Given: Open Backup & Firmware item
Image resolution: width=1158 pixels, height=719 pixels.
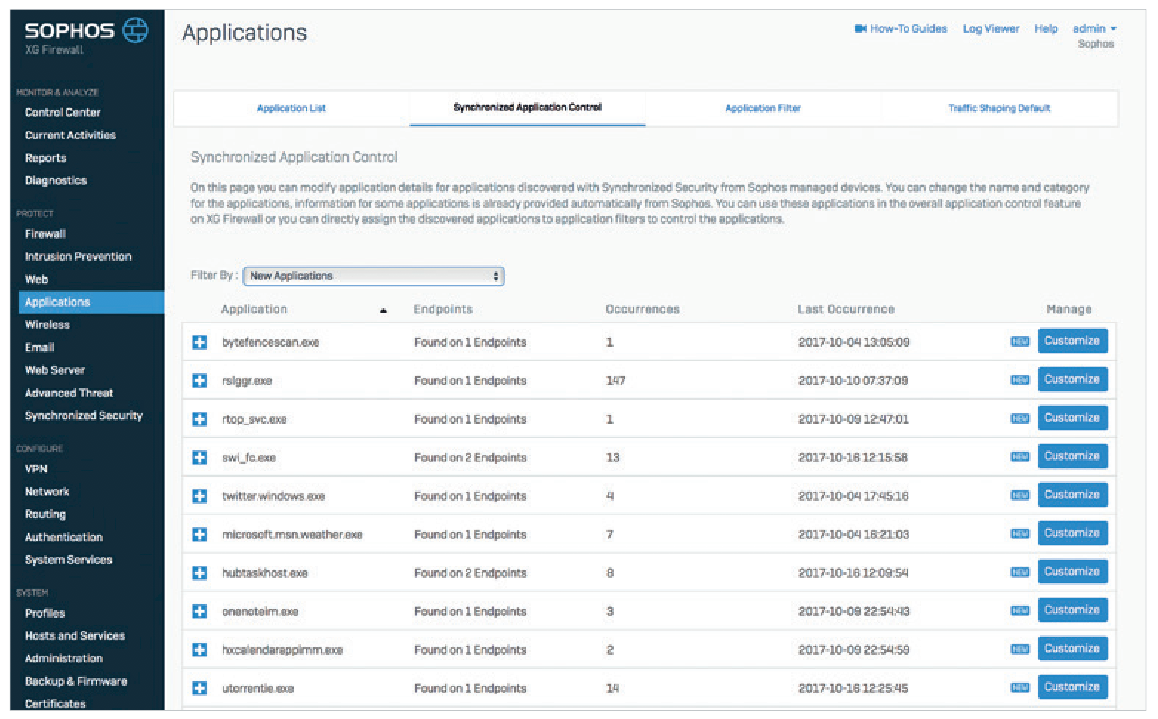Looking at the screenshot, I should (76, 681).
